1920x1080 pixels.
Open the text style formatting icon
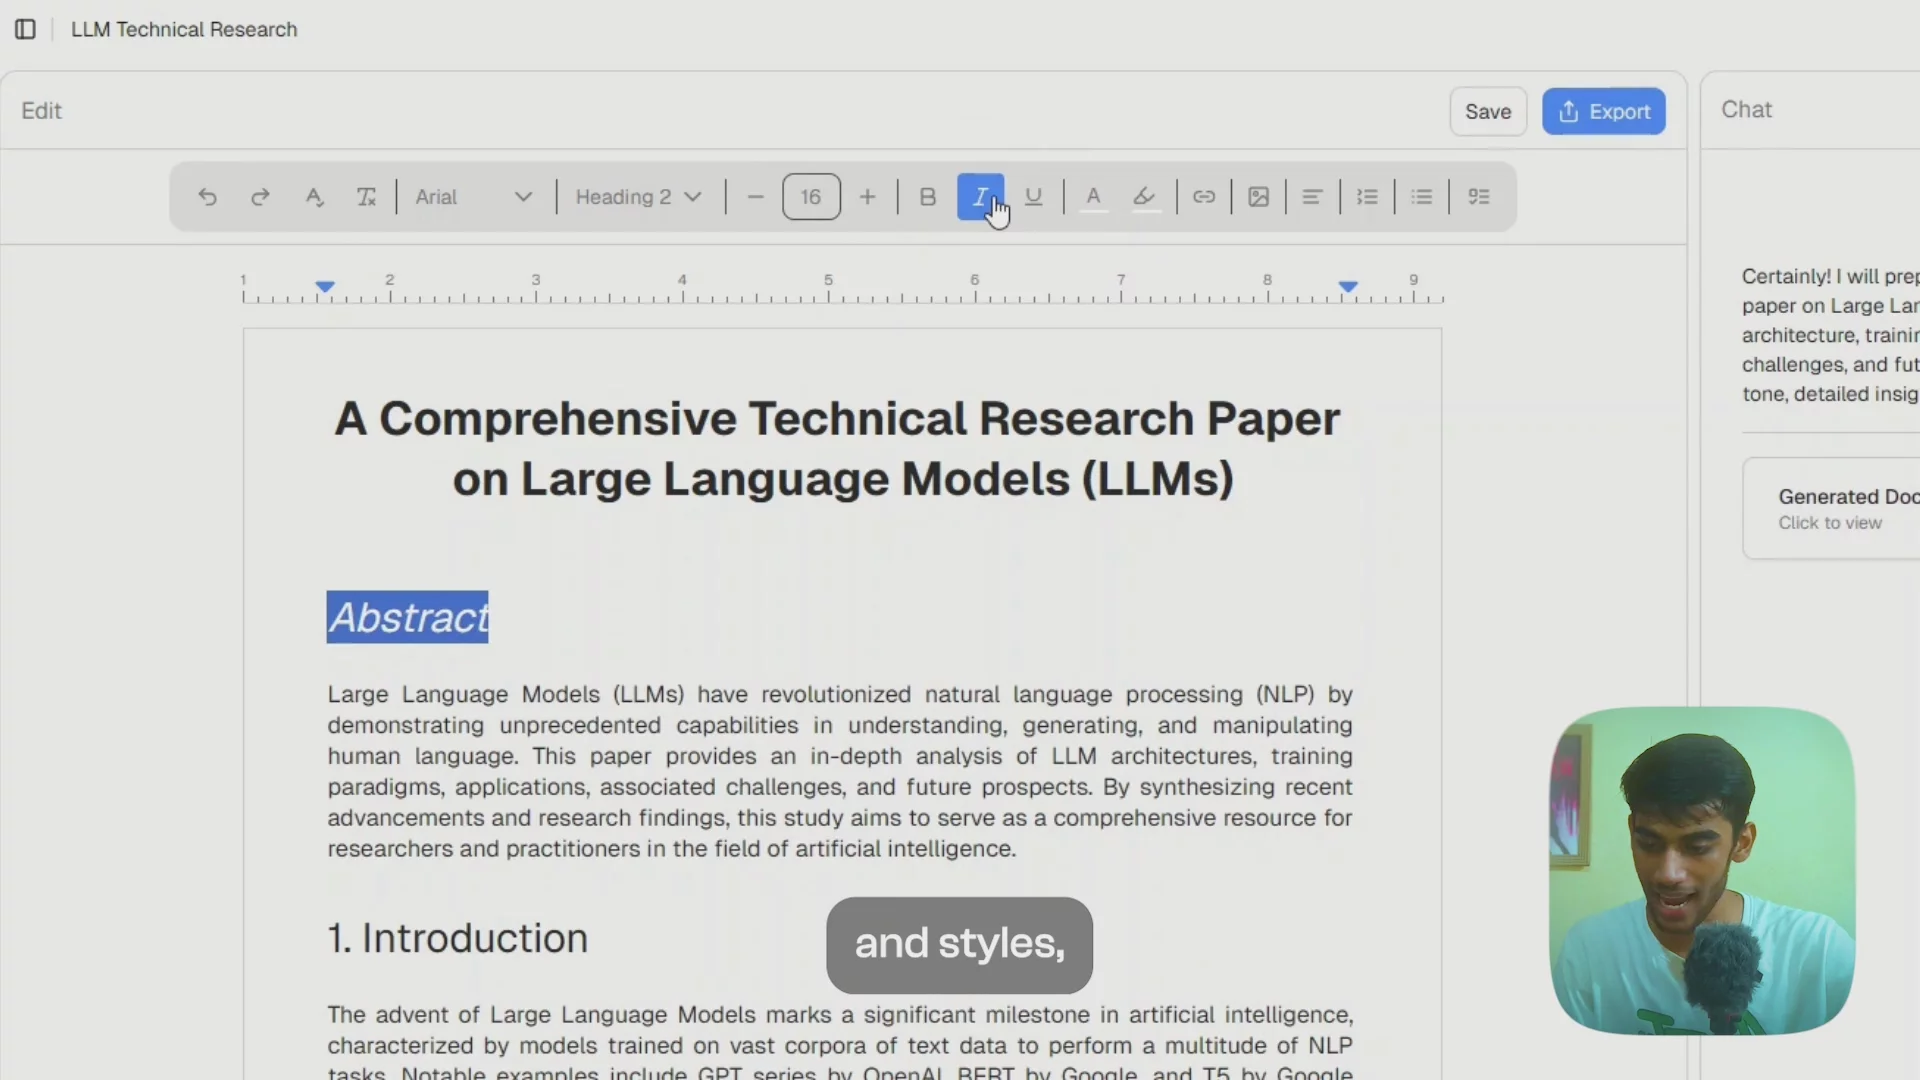click(314, 197)
